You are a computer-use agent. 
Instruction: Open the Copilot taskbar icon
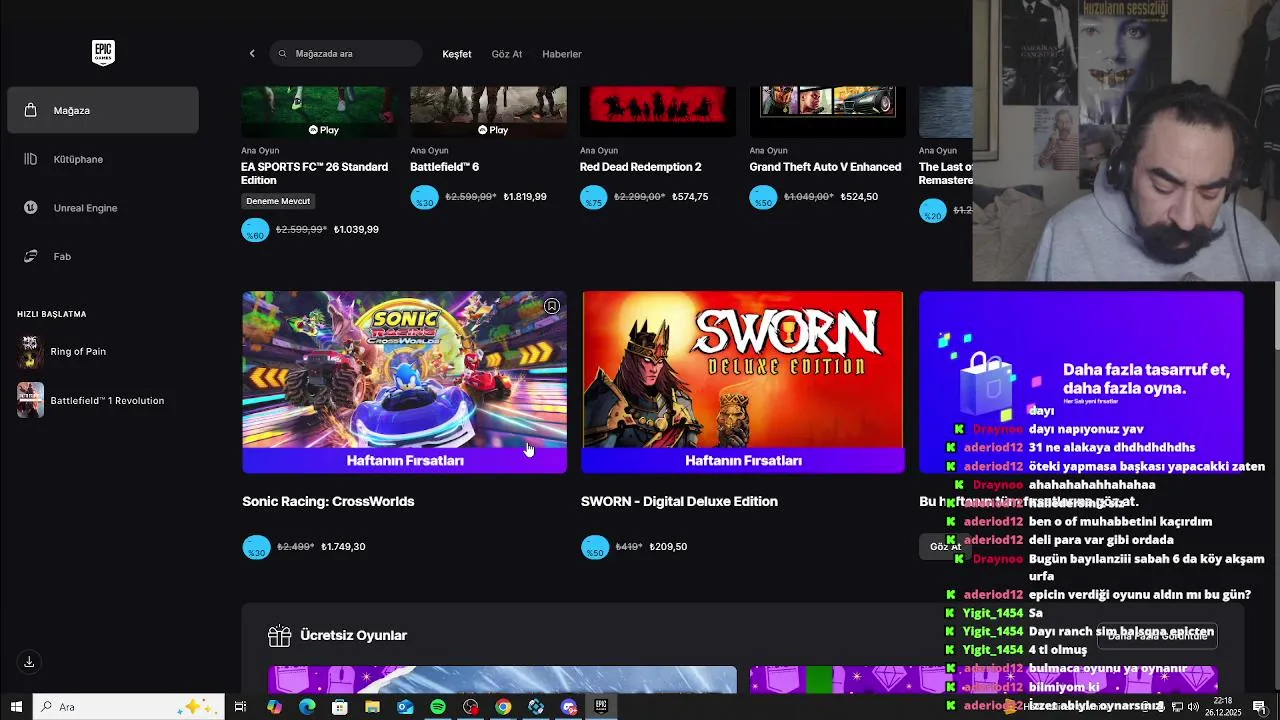coord(275,707)
